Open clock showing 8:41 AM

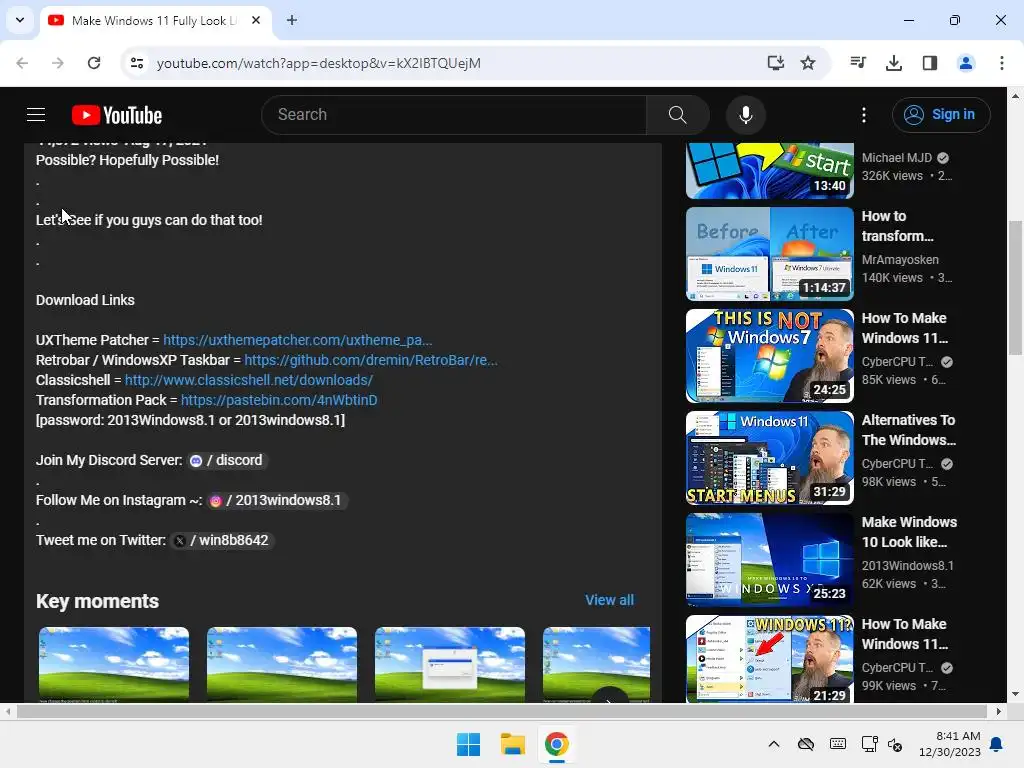pos(950,744)
